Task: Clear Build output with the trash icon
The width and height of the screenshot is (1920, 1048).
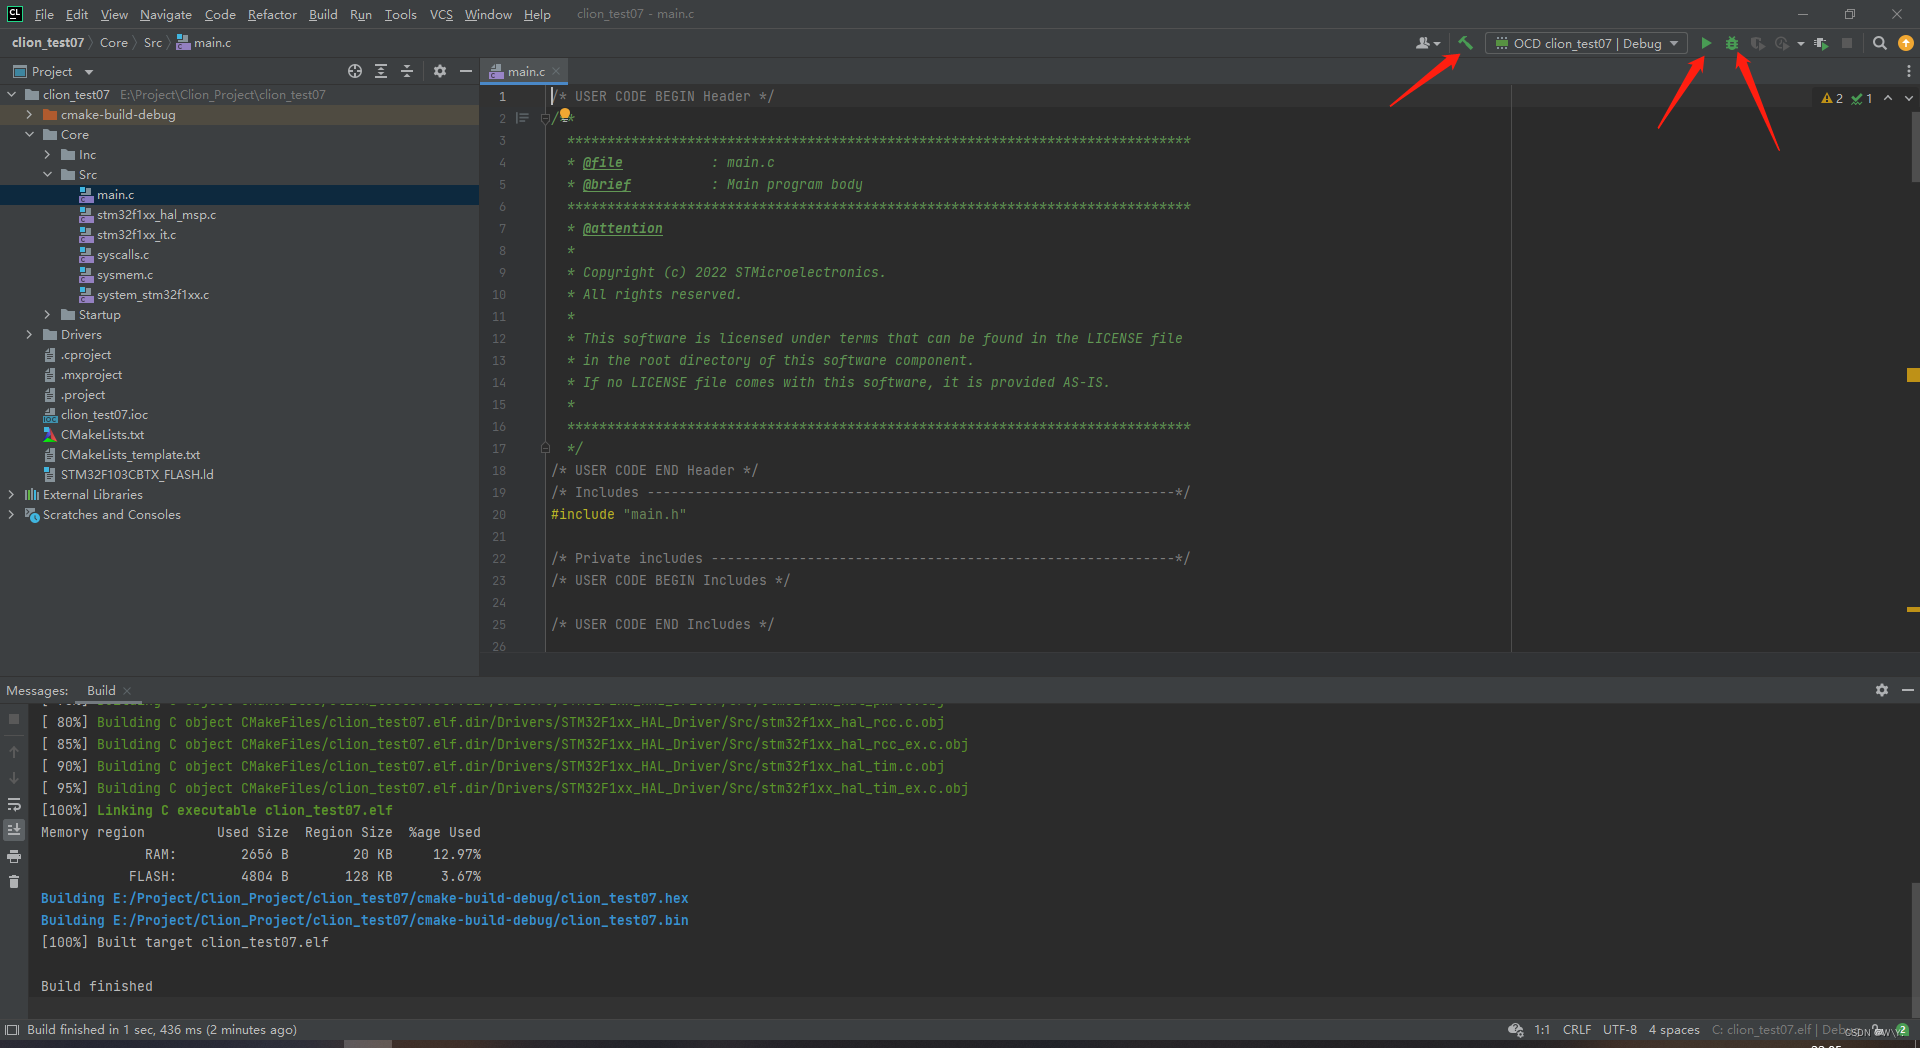Action: tap(14, 881)
